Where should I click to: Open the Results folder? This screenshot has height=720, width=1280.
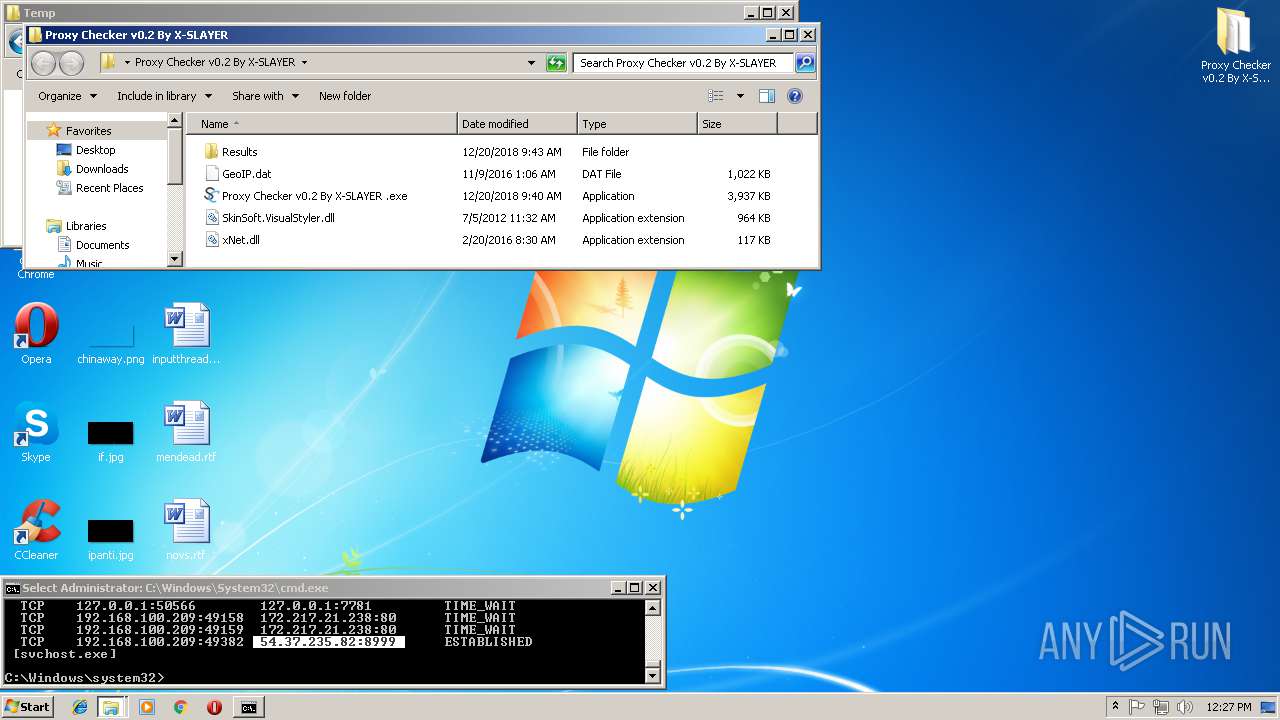click(239, 152)
